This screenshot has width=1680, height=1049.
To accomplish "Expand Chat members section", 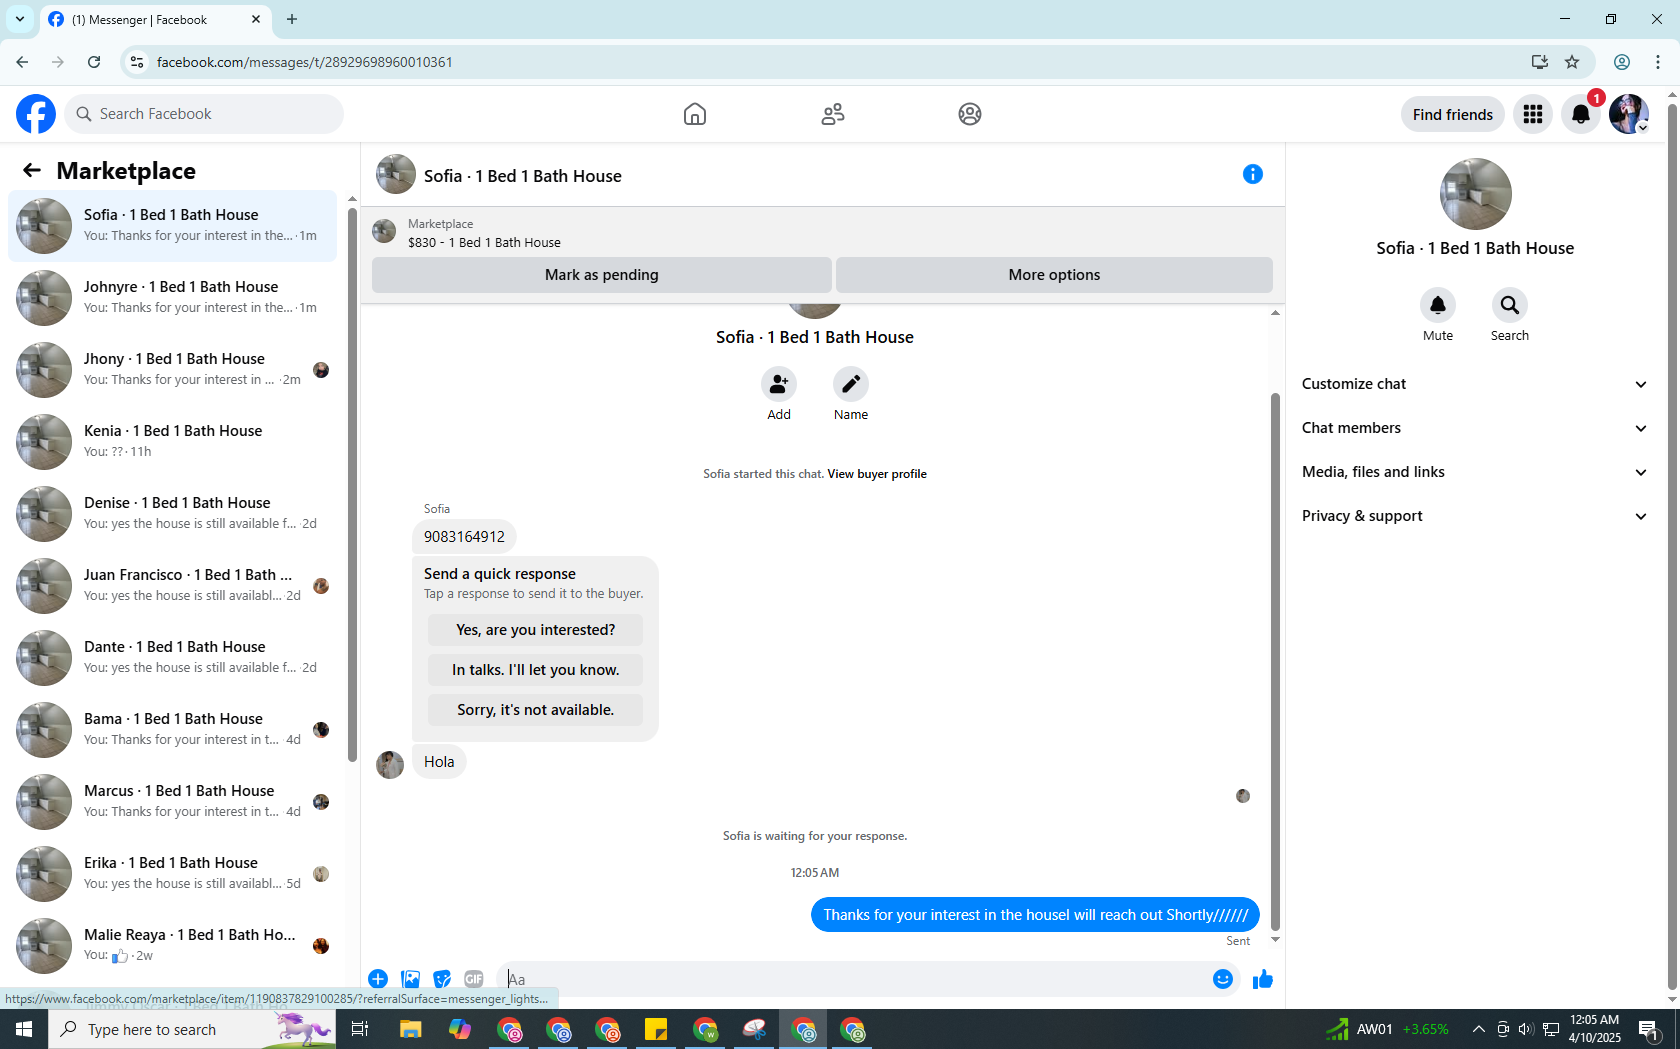I will (1475, 428).
